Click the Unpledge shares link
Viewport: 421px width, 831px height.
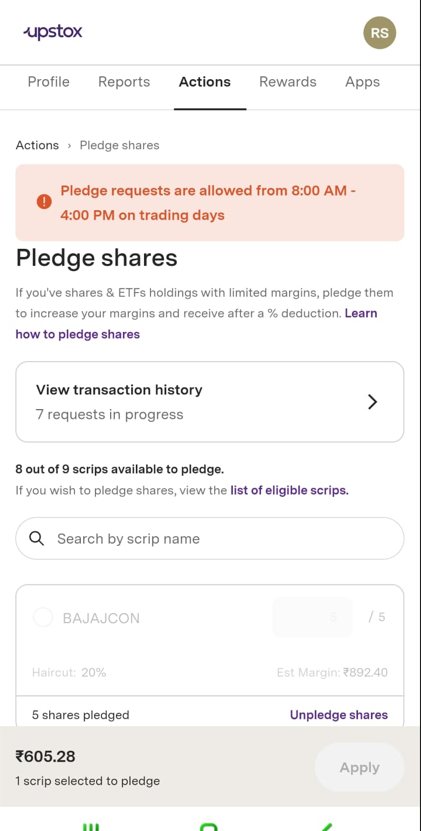(339, 715)
